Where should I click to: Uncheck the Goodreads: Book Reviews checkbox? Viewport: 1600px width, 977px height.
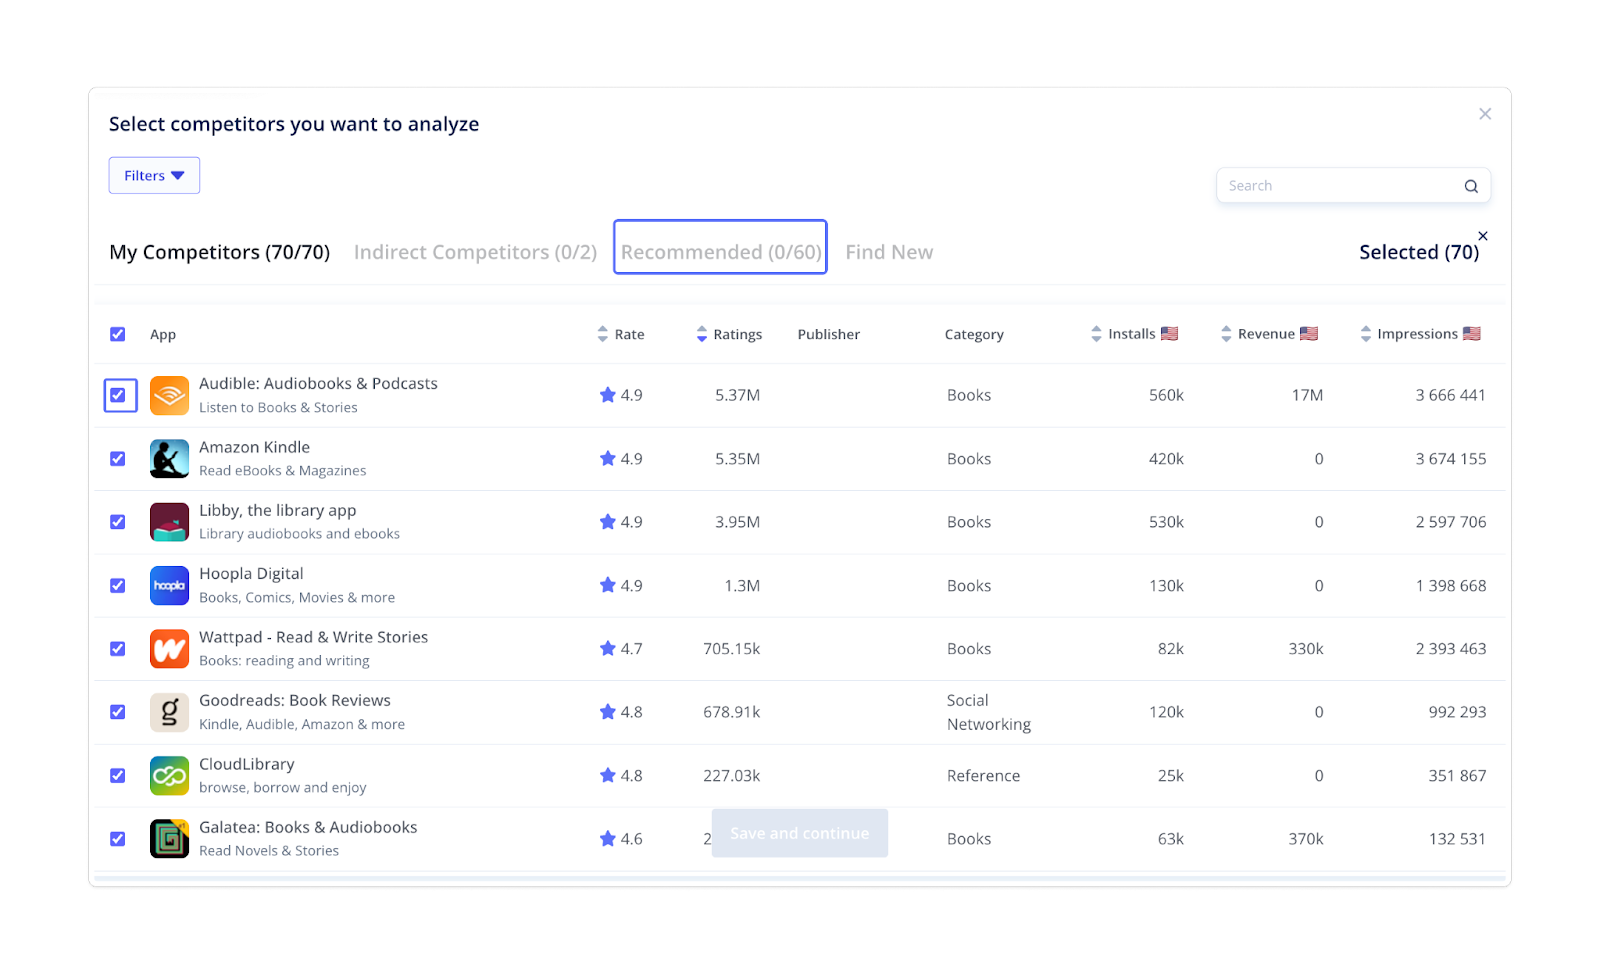pyautogui.click(x=118, y=712)
